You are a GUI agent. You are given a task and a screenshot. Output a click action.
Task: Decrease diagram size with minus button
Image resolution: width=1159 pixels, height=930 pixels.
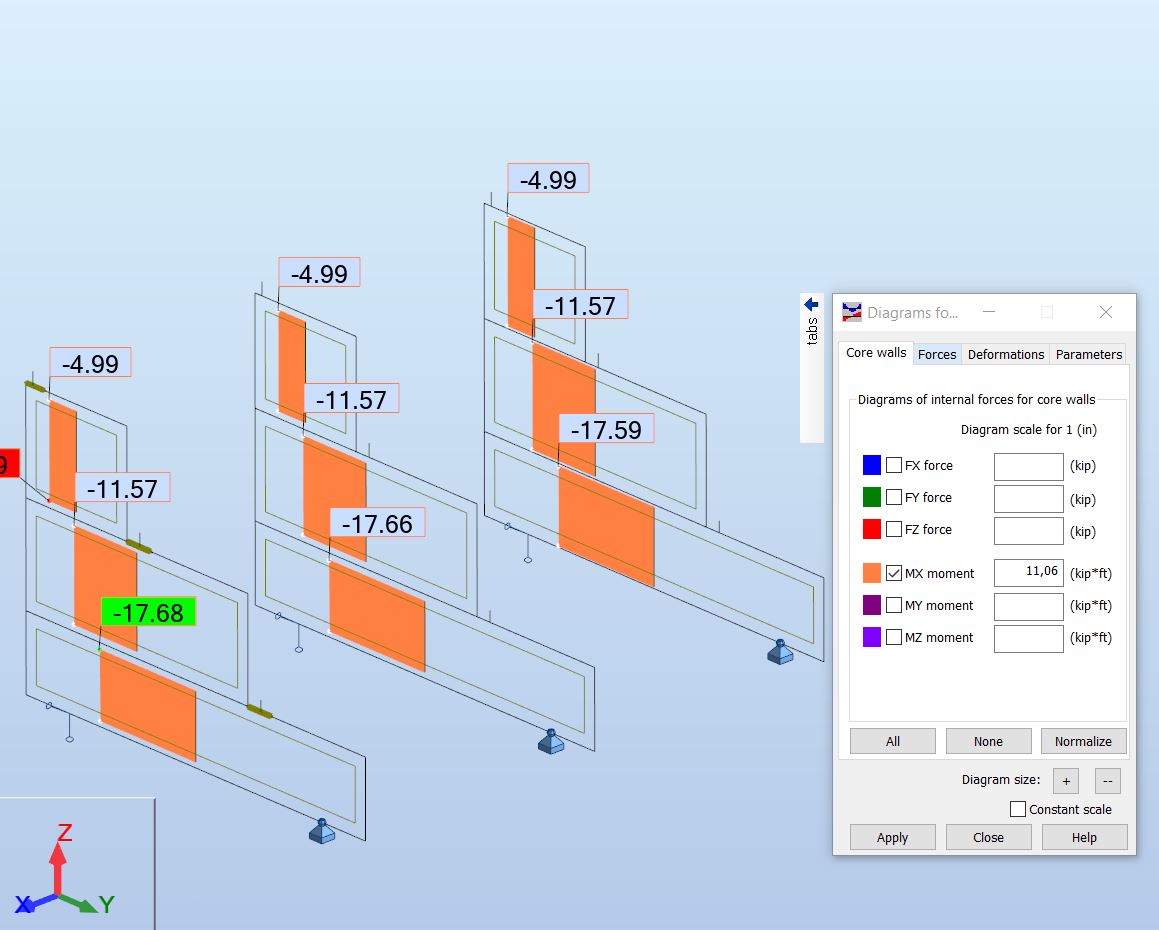(1107, 781)
